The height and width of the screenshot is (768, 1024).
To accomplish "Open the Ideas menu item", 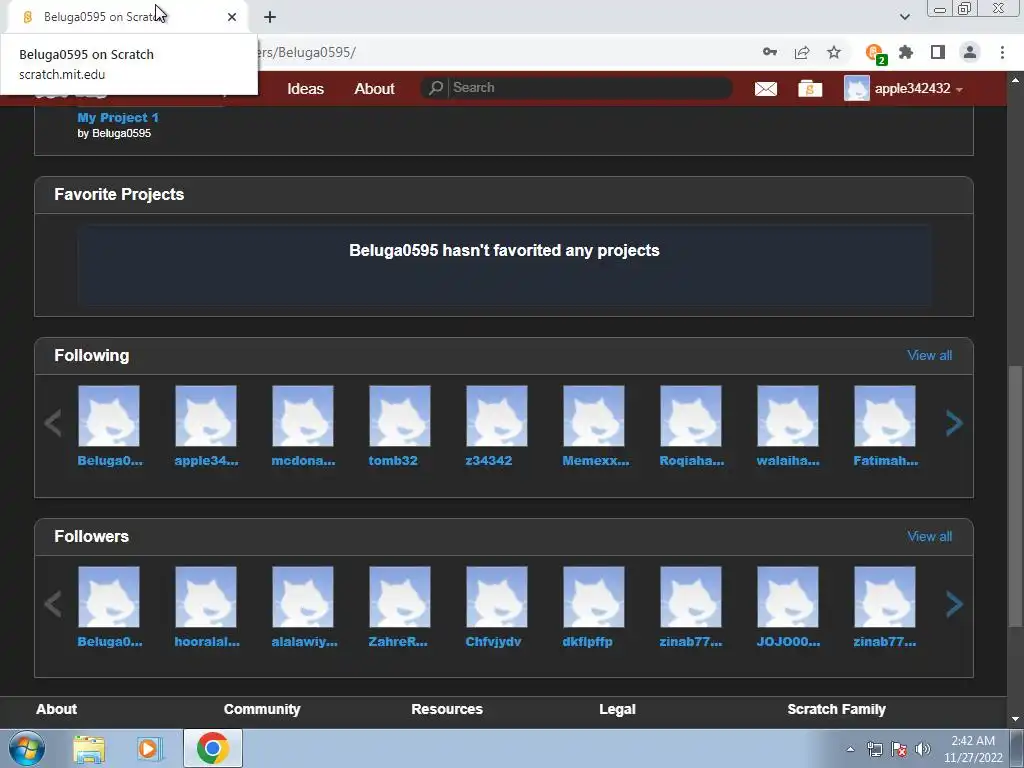I will [306, 89].
